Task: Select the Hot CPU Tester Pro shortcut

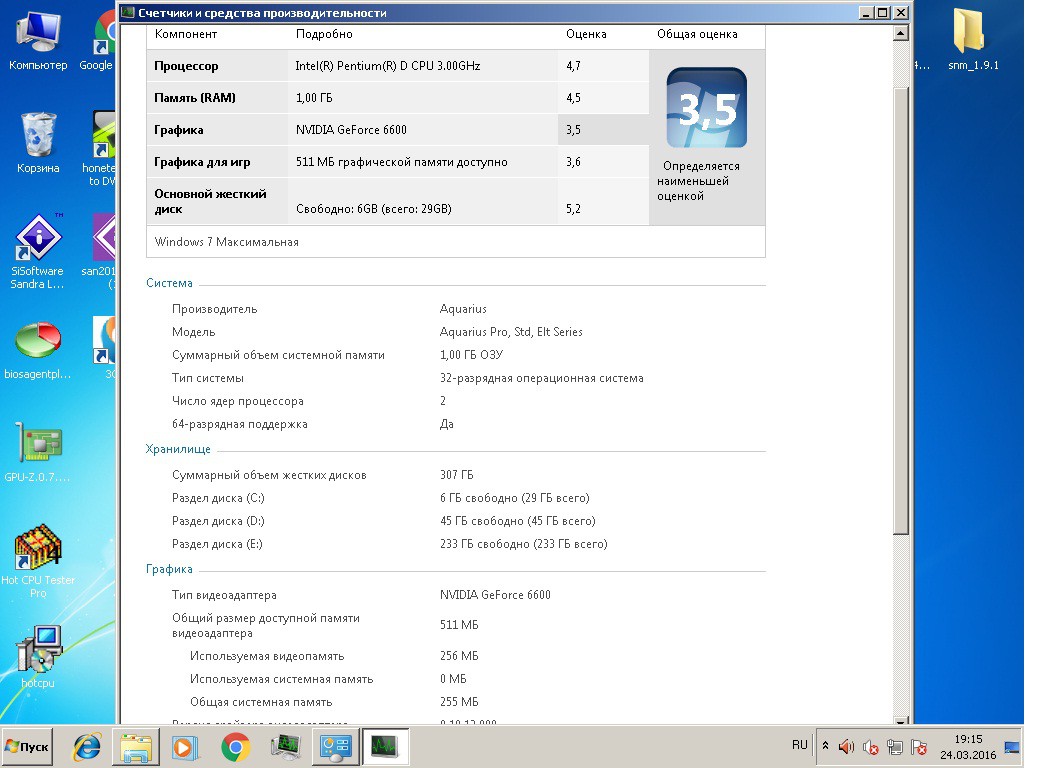Action: click(38, 561)
